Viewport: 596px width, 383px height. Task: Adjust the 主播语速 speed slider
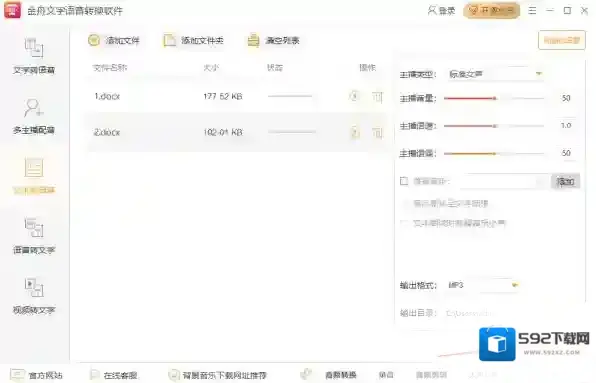tap(494, 126)
